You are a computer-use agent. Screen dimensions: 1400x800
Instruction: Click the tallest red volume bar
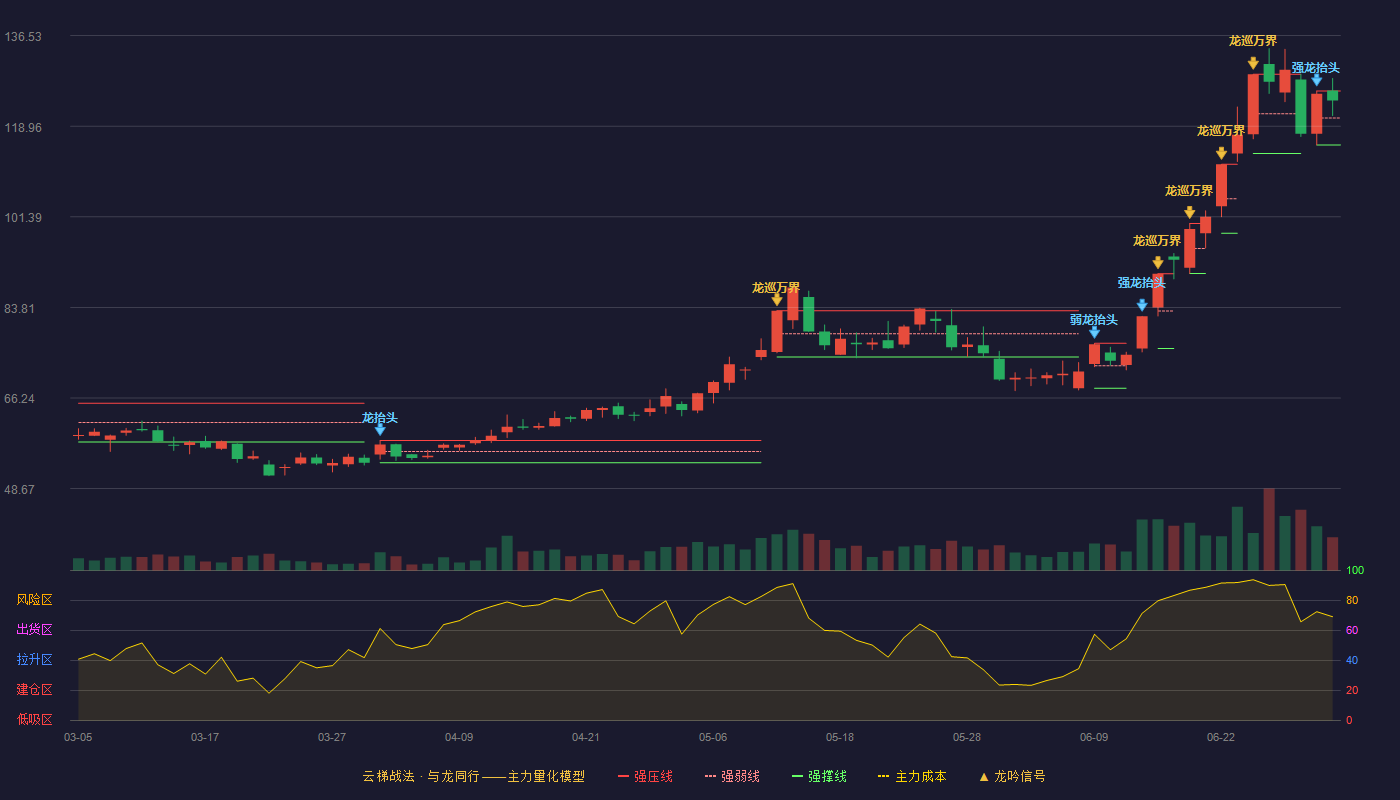(1269, 529)
